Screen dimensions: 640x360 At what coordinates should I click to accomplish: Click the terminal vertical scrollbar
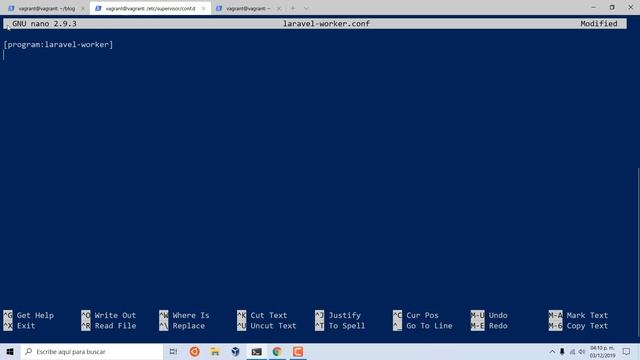[638, 252]
